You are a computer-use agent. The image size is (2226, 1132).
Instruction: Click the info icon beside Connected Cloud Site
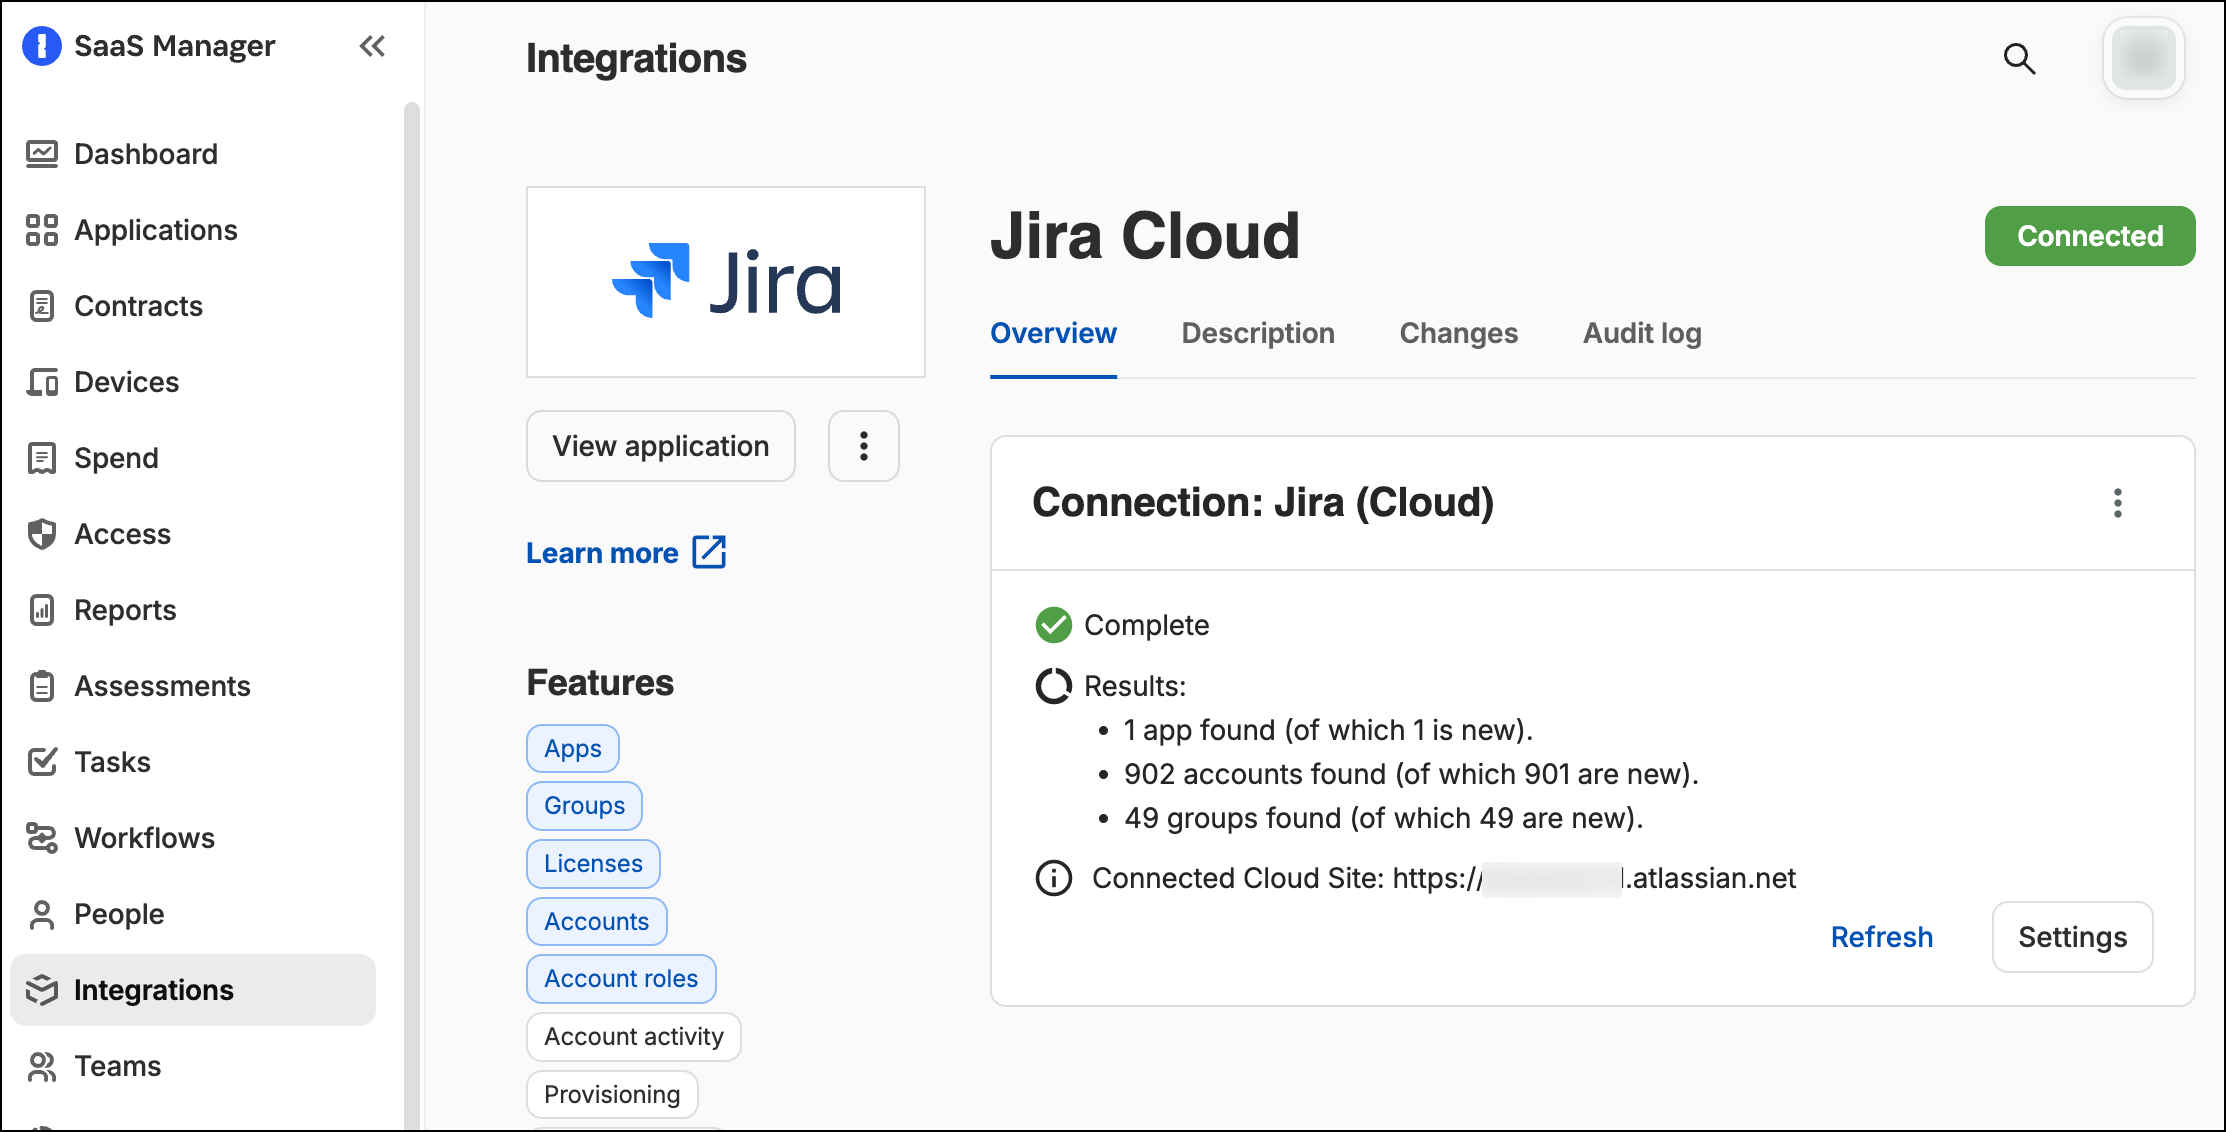coord(1053,878)
